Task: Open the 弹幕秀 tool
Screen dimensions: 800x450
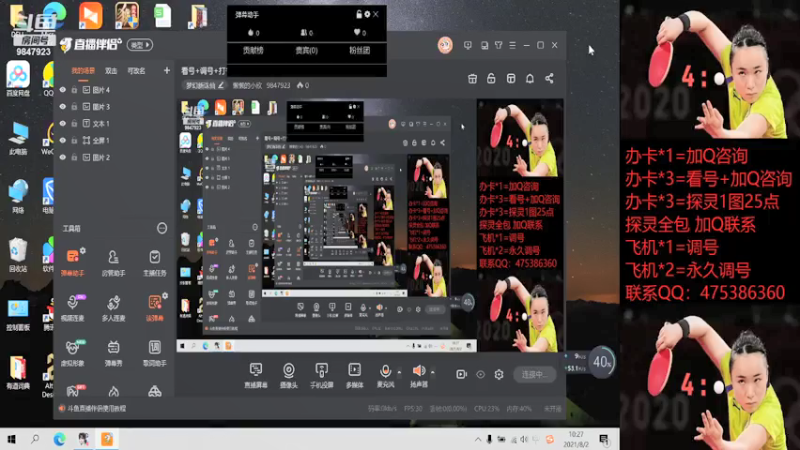Action: pos(113,353)
